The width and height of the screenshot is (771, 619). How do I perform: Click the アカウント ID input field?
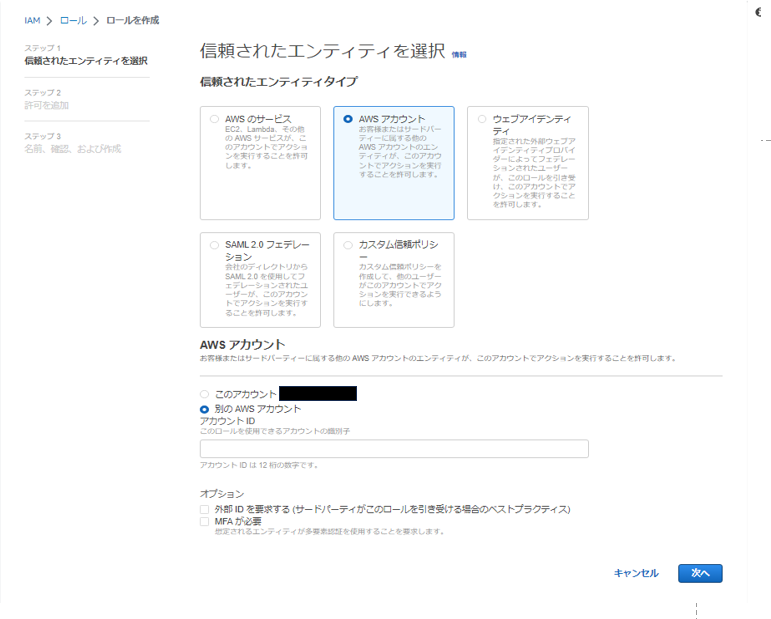394,448
